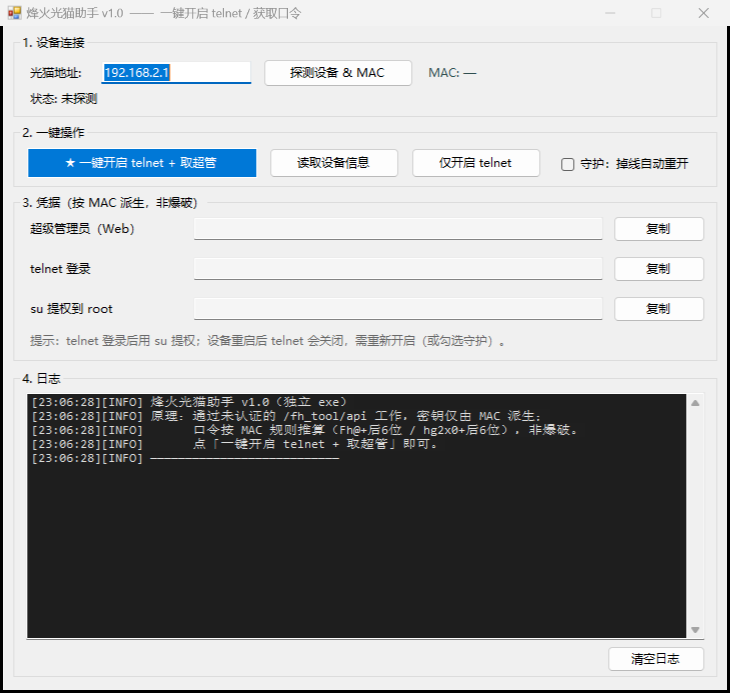Screen dimensions: 730x693
Task: Click the 4. 日志 group label
Action: (x=41, y=378)
